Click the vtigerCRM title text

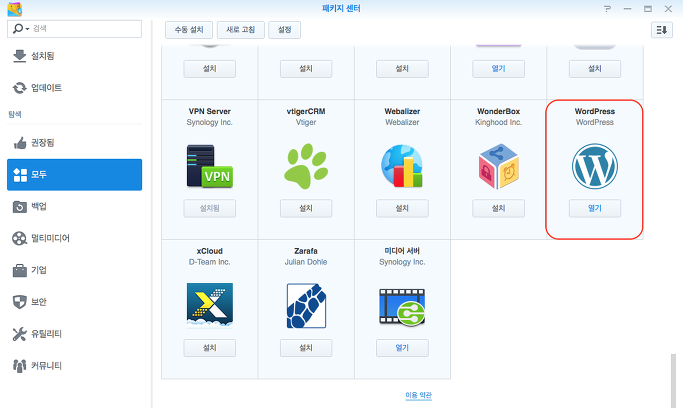pos(306,111)
